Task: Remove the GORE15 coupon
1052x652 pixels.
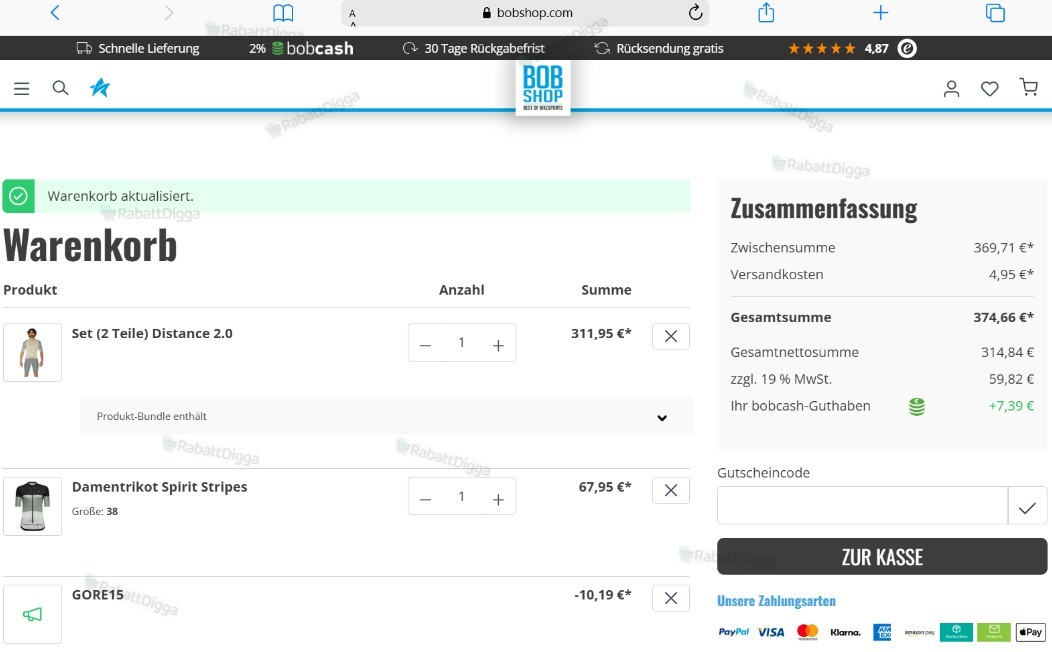Action: coord(671,598)
